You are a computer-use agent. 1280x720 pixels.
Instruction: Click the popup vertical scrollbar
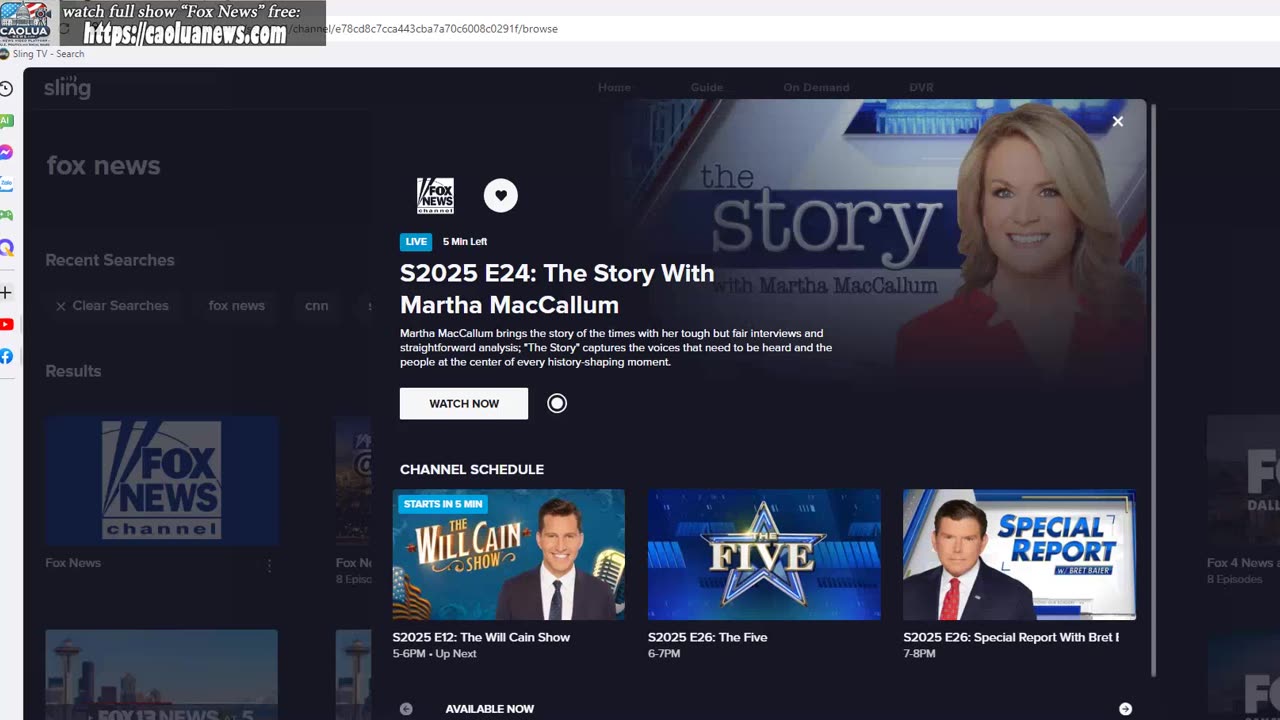click(1153, 390)
